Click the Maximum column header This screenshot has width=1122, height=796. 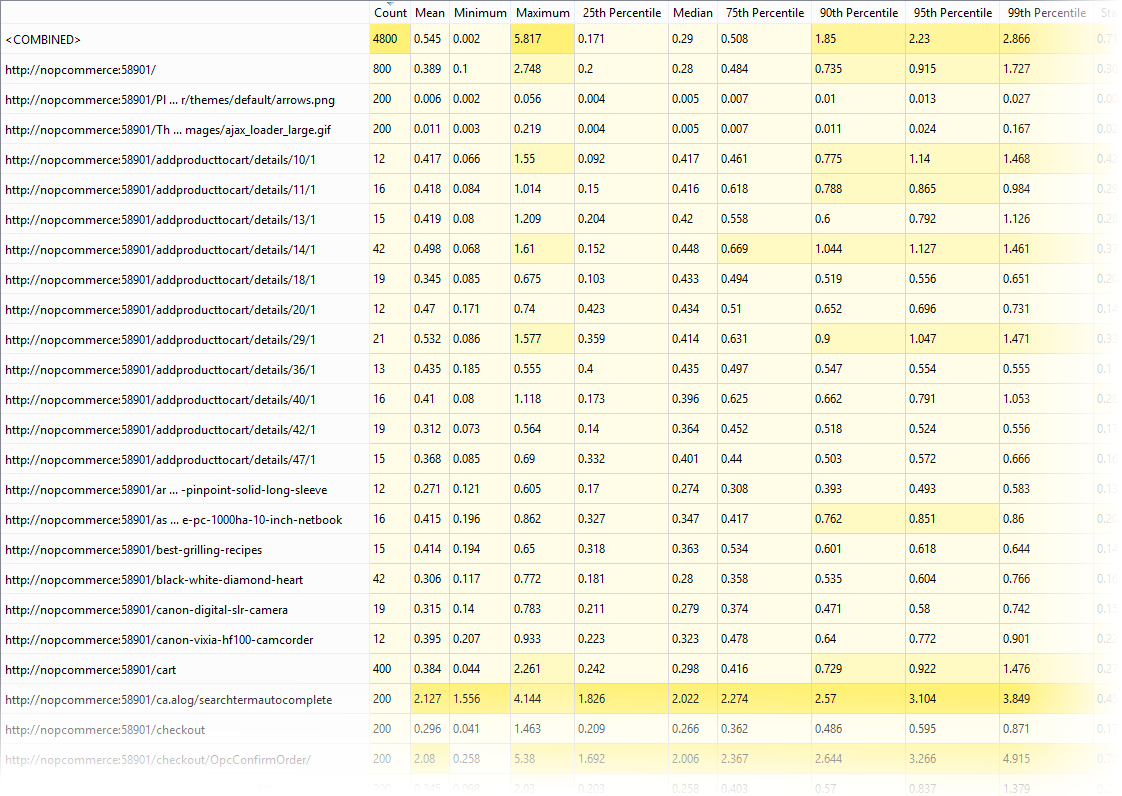(542, 13)
